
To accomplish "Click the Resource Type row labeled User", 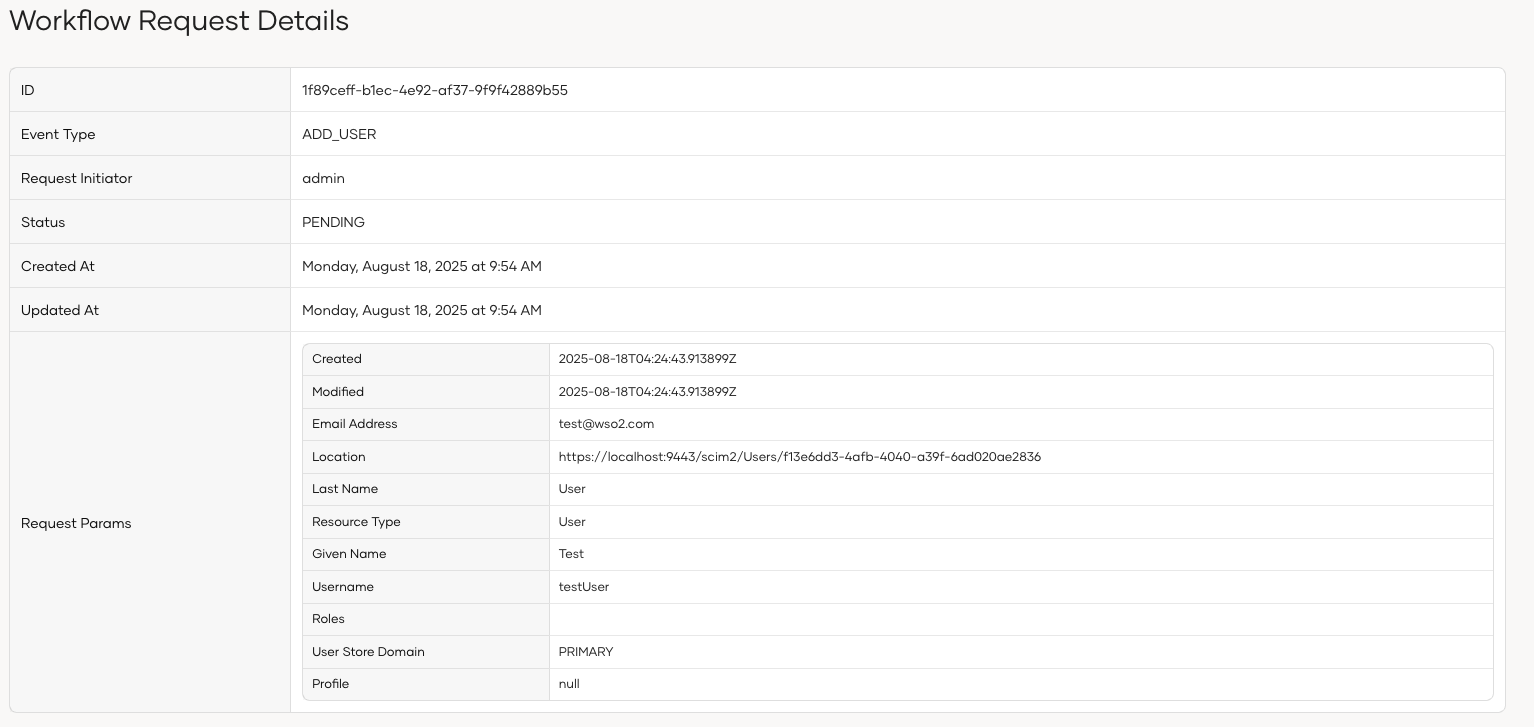I will coord(571,521).
